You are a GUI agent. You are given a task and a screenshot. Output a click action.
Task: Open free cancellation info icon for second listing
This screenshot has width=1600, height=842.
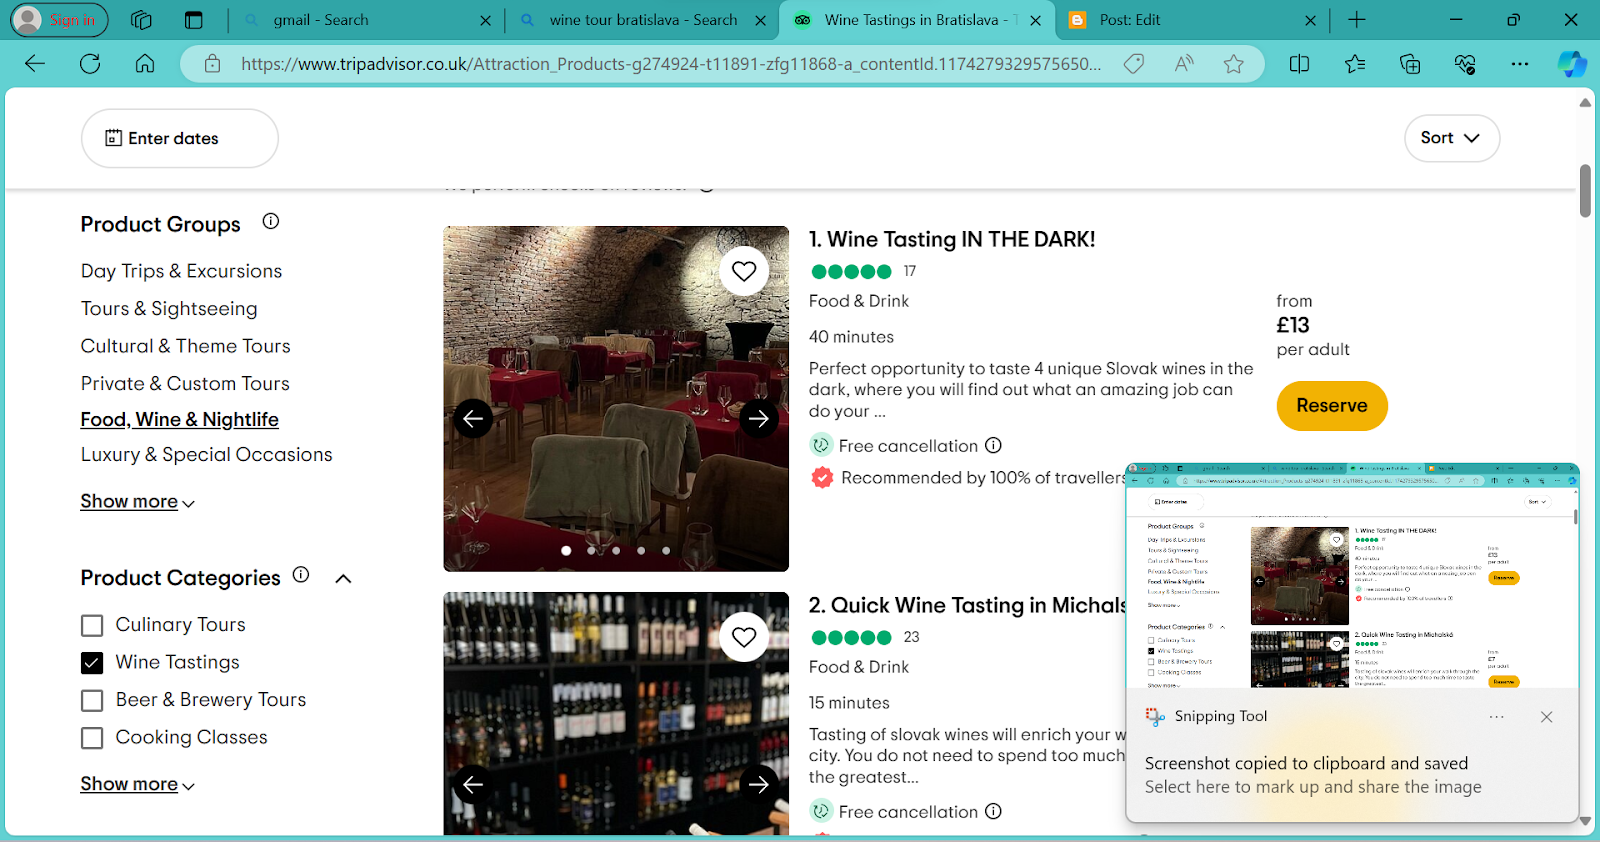[993, 811]
